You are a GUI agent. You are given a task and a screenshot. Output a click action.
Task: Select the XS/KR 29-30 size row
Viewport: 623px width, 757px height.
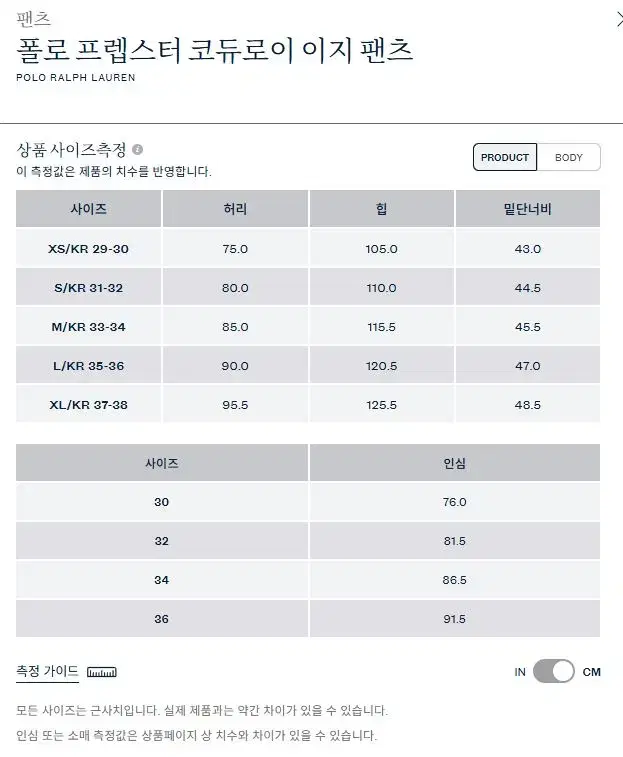[308, 249]
